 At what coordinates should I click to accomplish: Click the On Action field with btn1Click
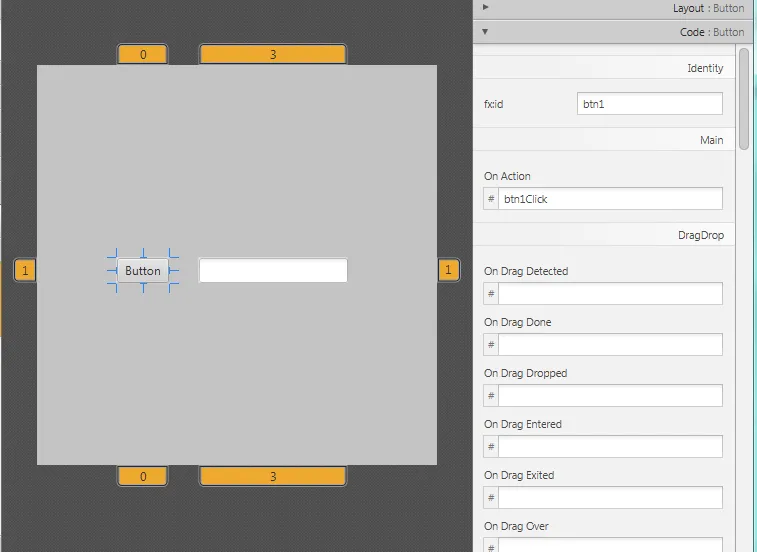[x=610, y=198]
